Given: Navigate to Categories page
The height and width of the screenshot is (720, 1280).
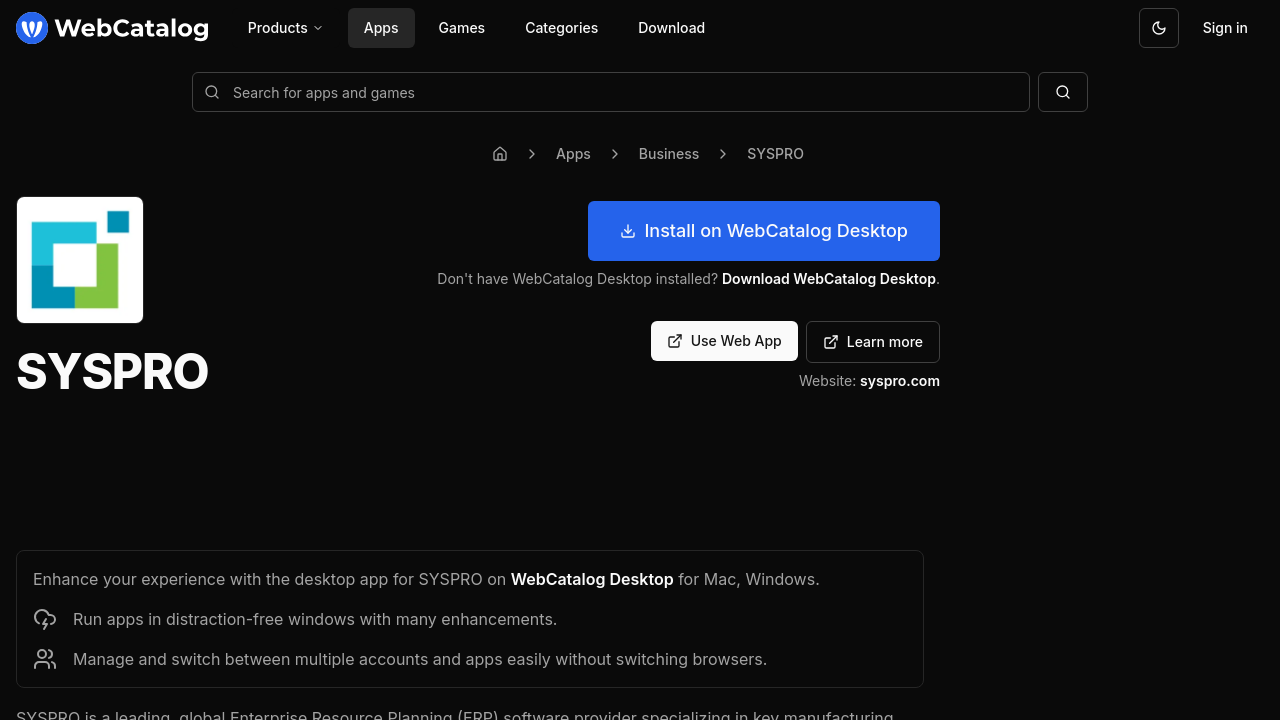Looking at the screenshot, I should pyautogui.click(x=561, y=28).
